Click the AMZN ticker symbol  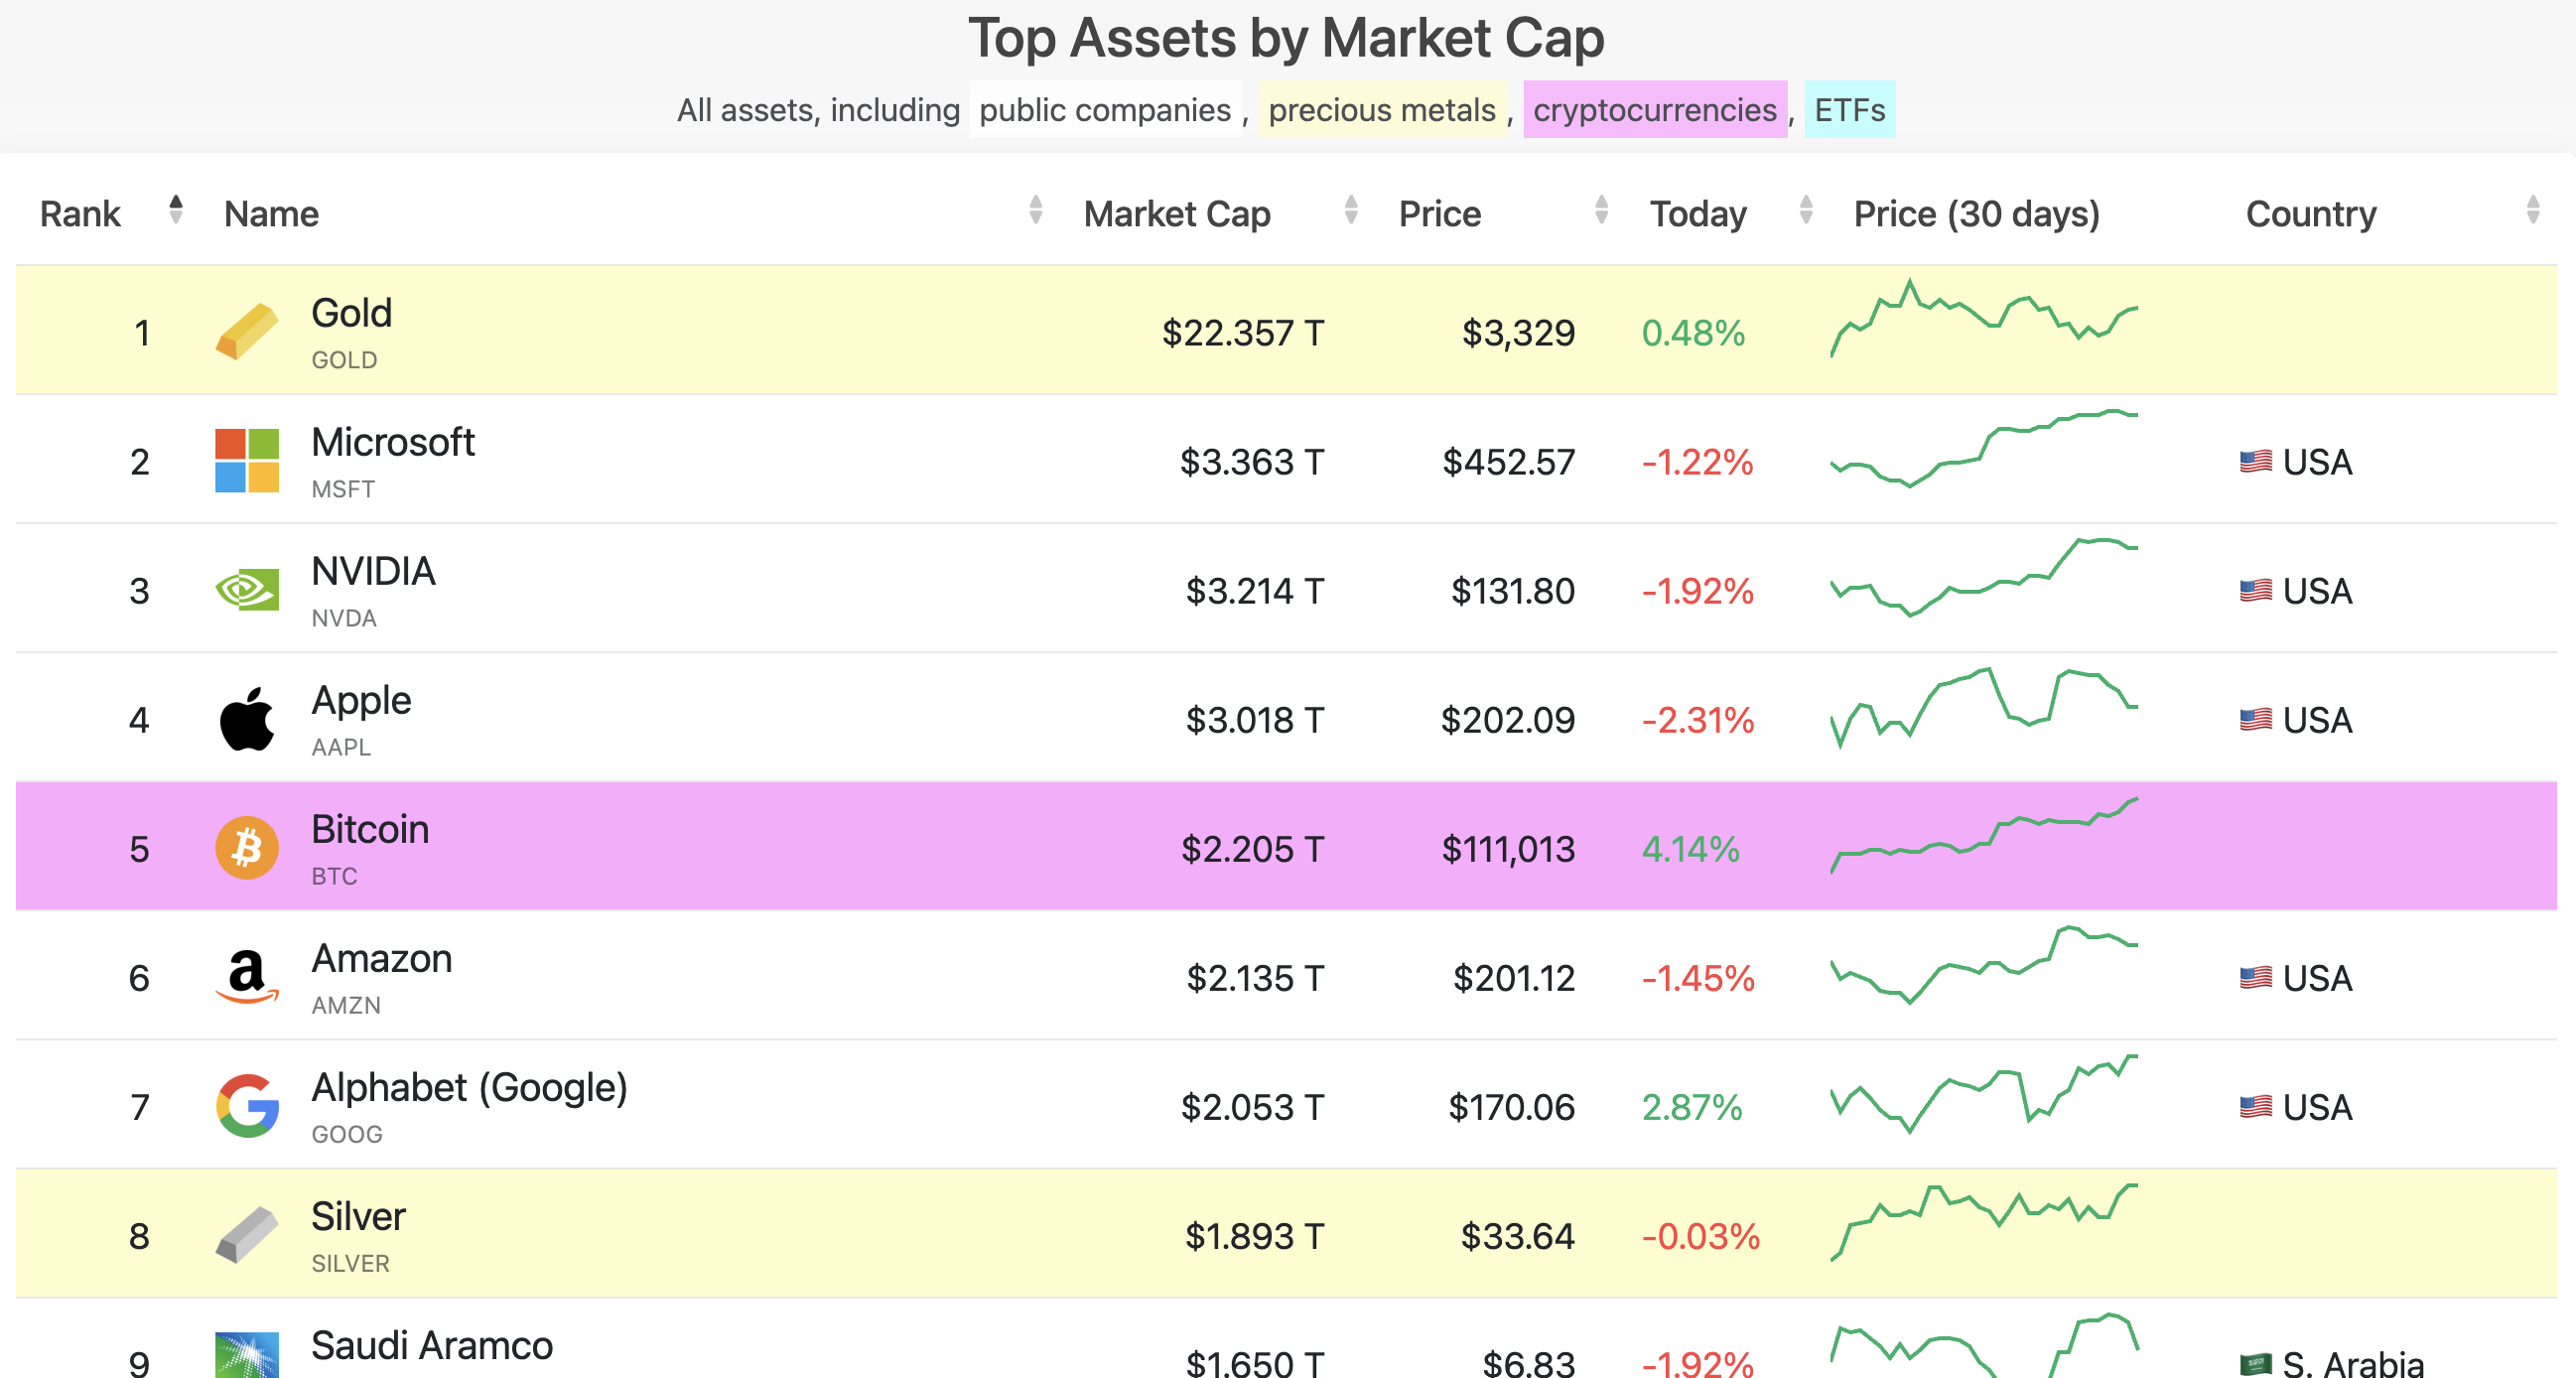click(x=346, y=1005)
